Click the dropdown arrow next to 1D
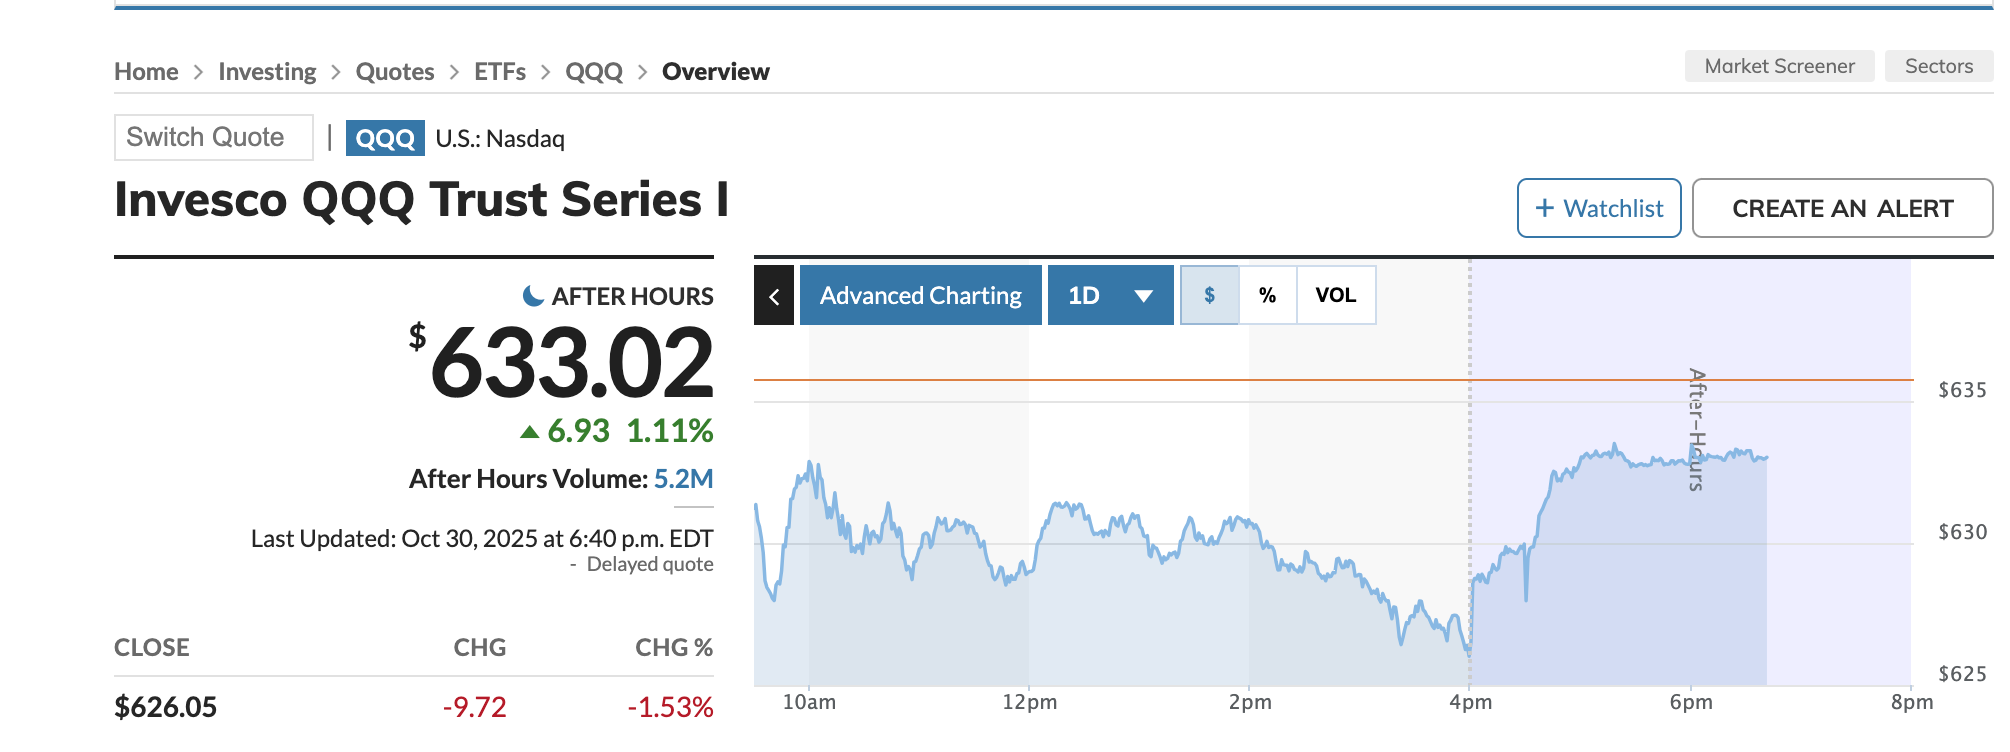2010x752 pixels. [1144, 296]
